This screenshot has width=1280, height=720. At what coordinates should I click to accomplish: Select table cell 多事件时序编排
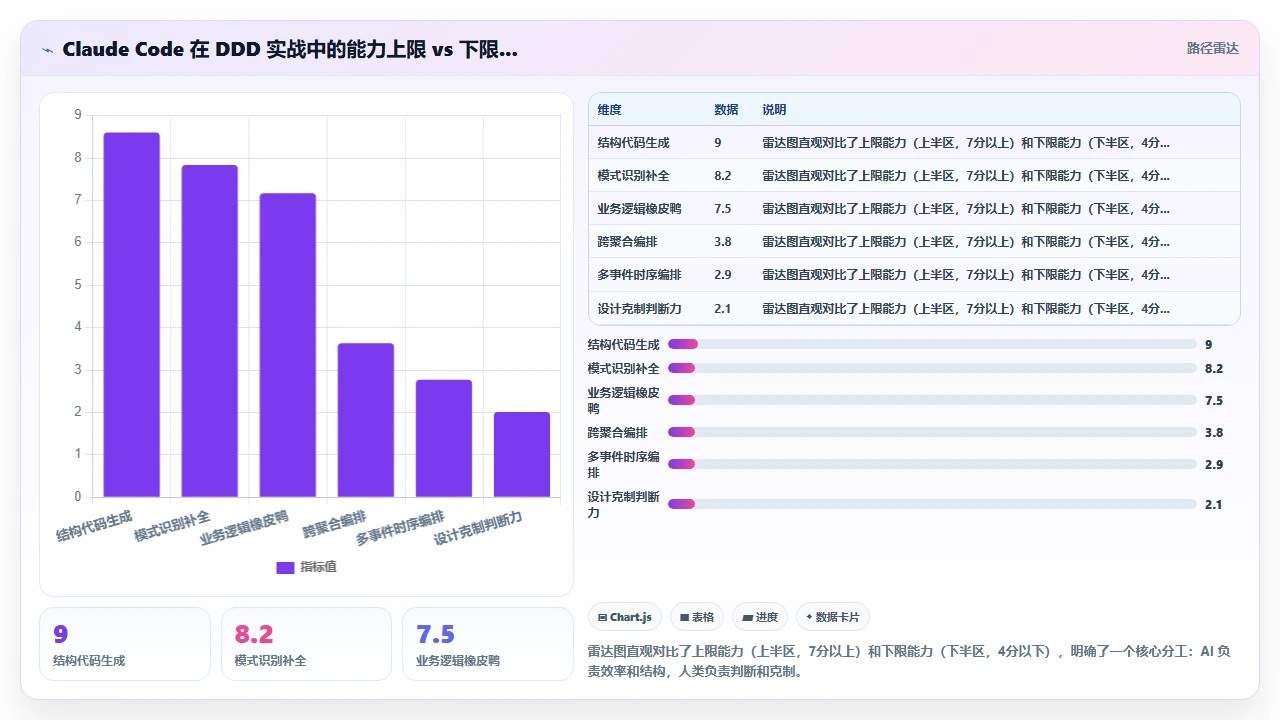[640, 274]
